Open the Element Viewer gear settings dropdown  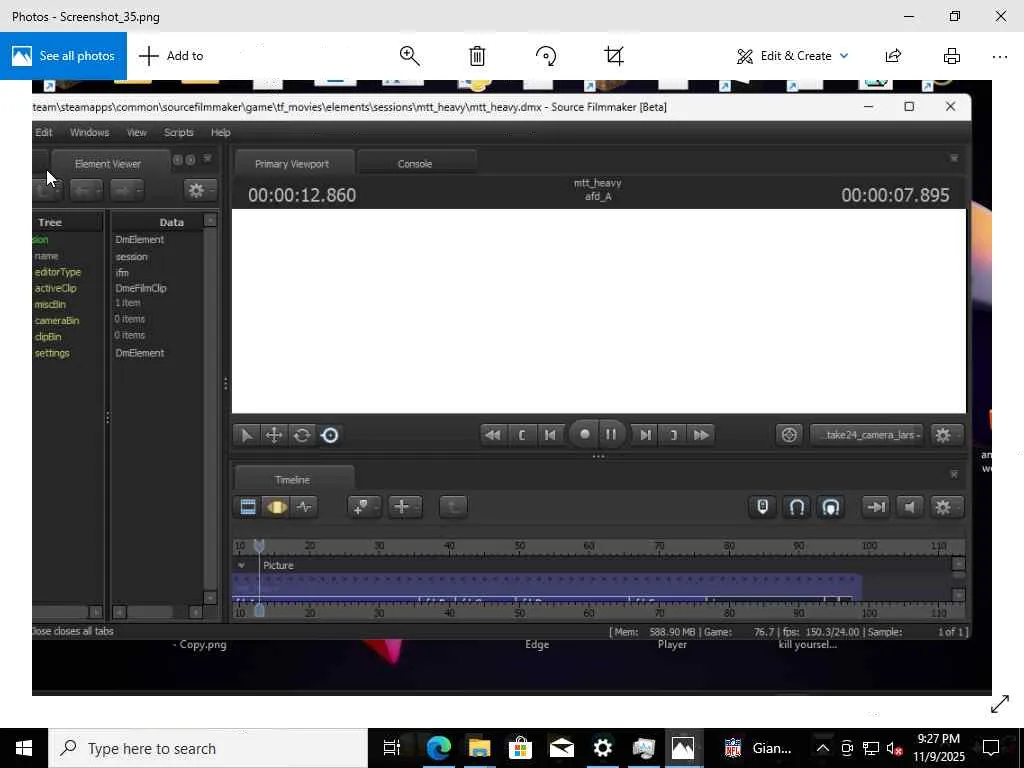click(x=199, y=190)
